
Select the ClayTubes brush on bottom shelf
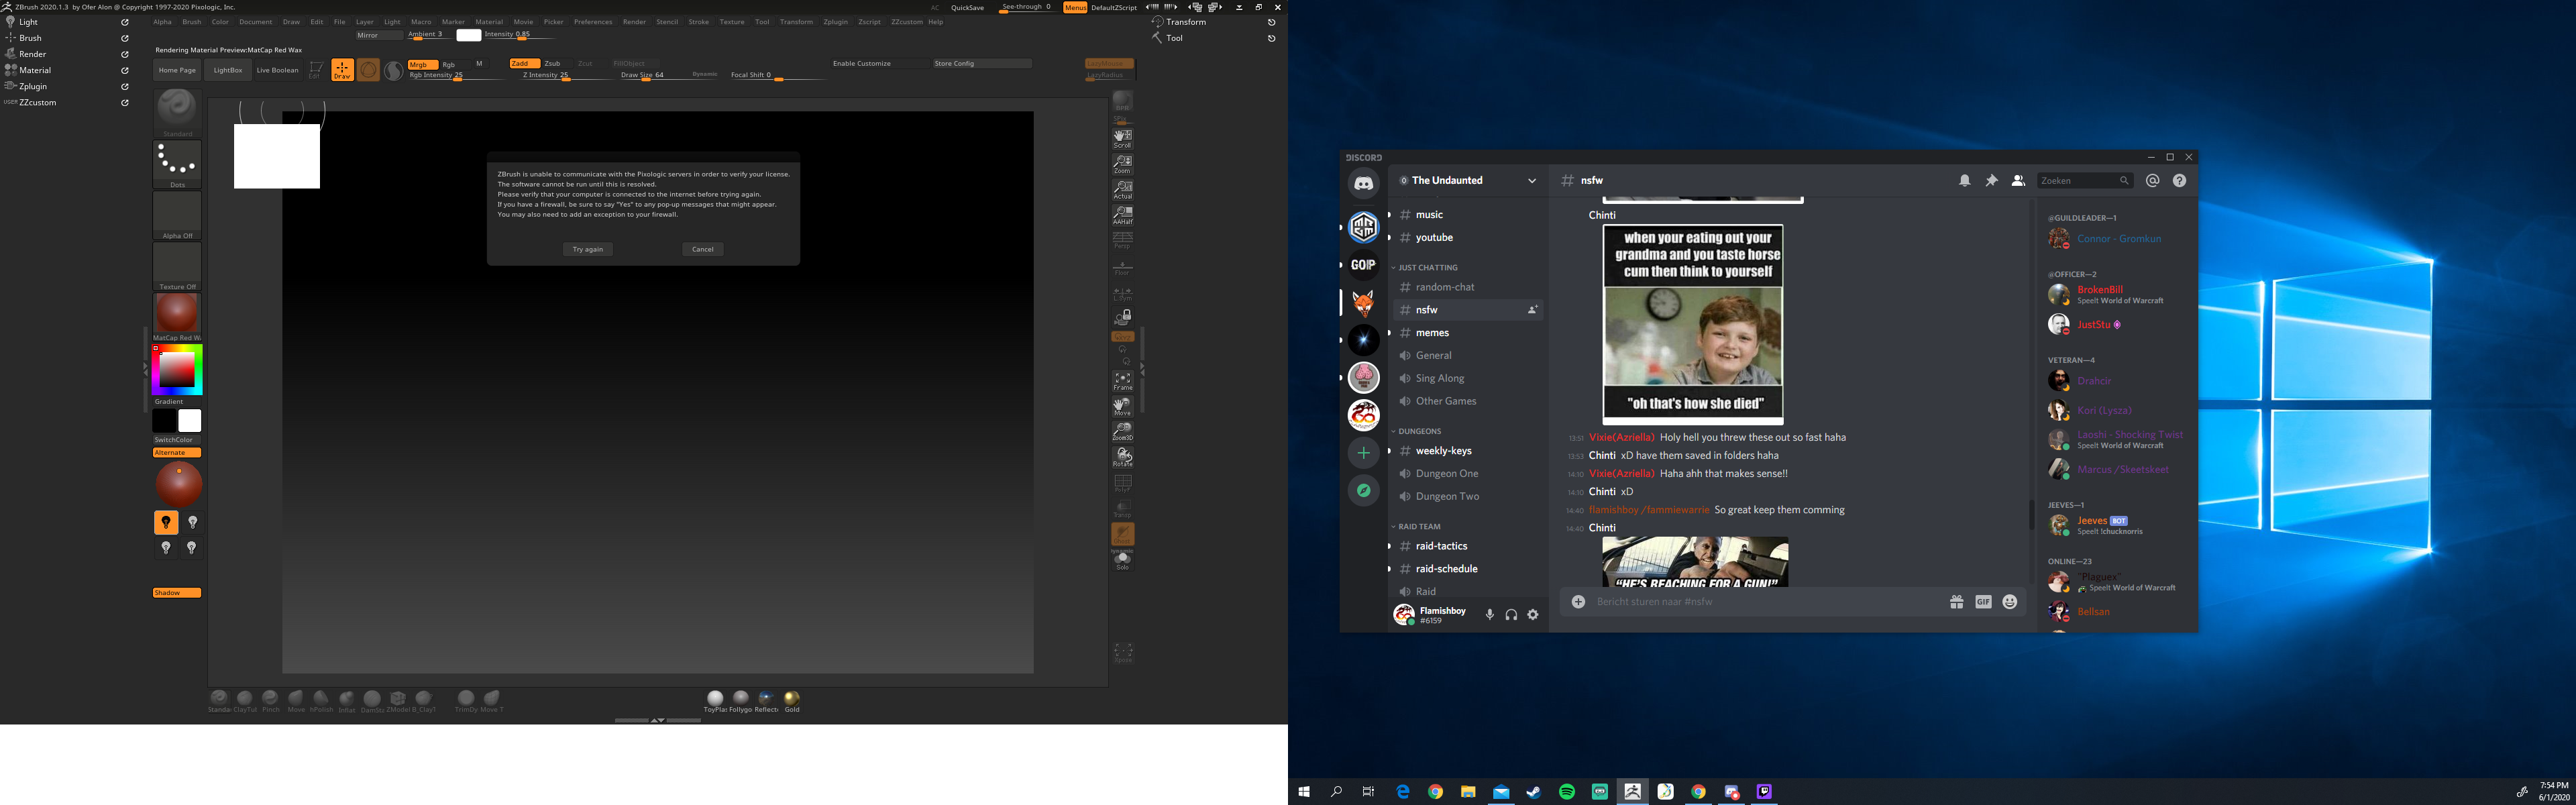point(245,701)
